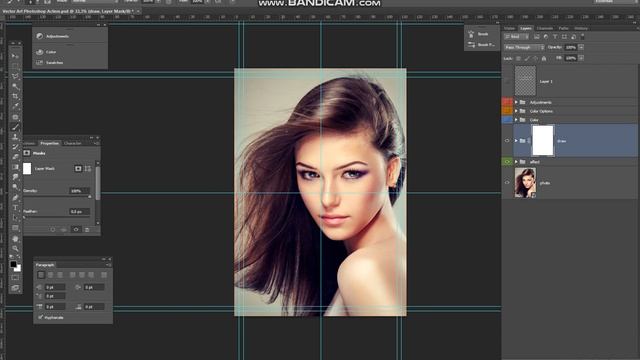Select the Gradient tool
Image resolution: width=640 pixels, height=360 pixels.
pyautogui.click(x=15, y=167)
